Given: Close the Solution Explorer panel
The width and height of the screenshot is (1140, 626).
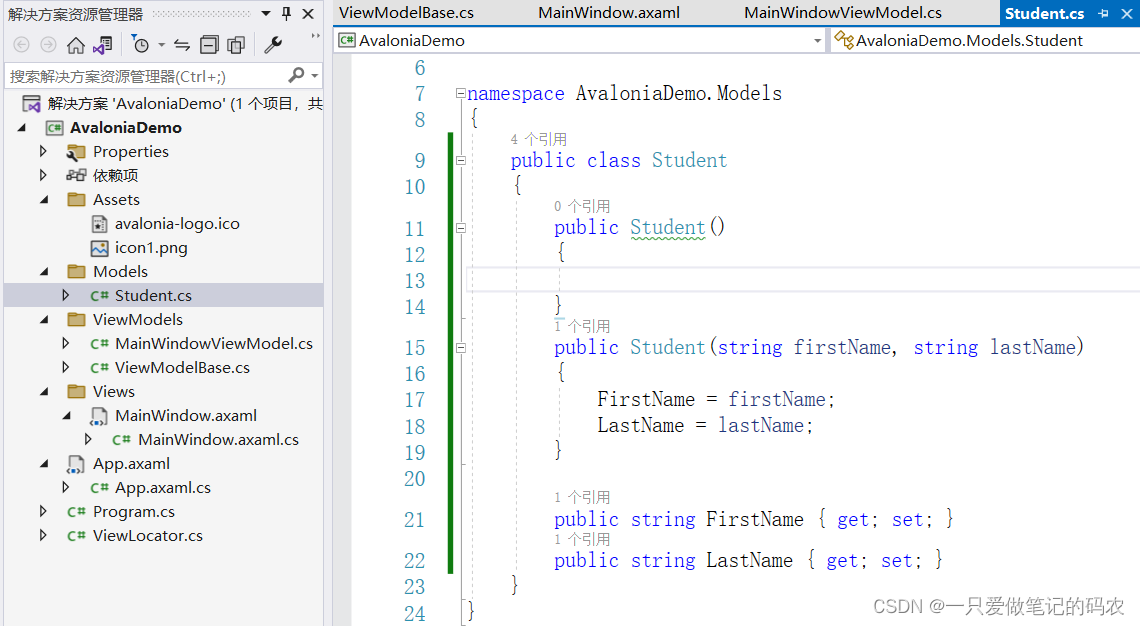Looking at the screenshot, I should tap(308, 14).
